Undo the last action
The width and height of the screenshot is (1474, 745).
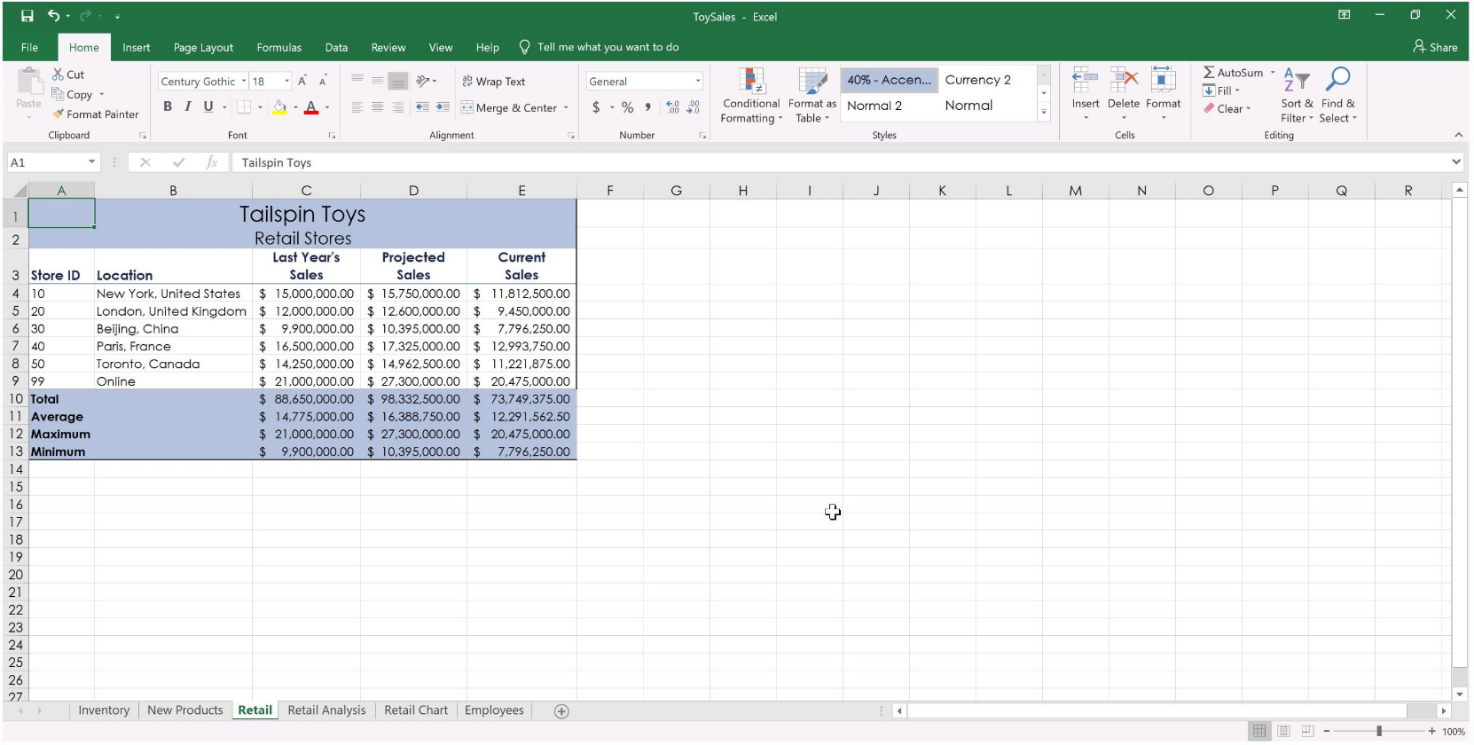[x=53, y=16]
